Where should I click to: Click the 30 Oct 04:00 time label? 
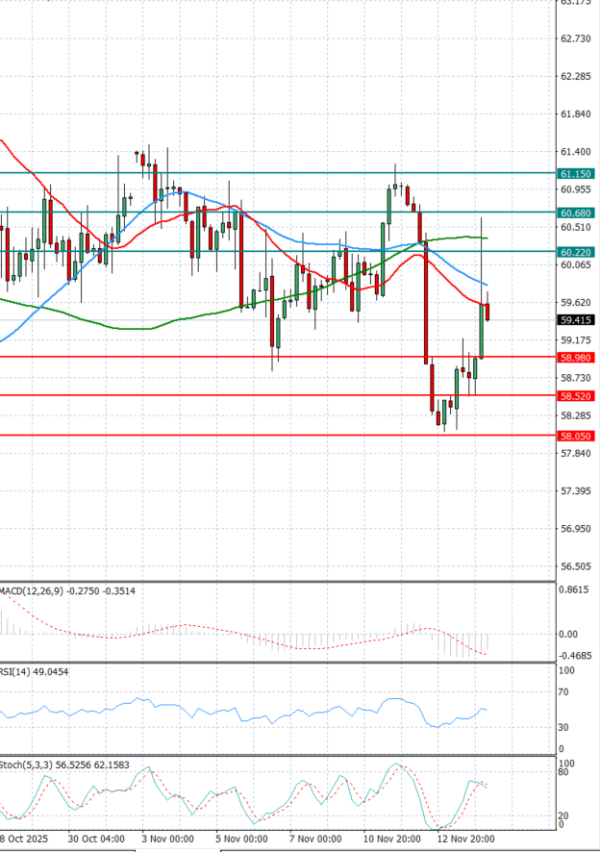click(96, 838)
